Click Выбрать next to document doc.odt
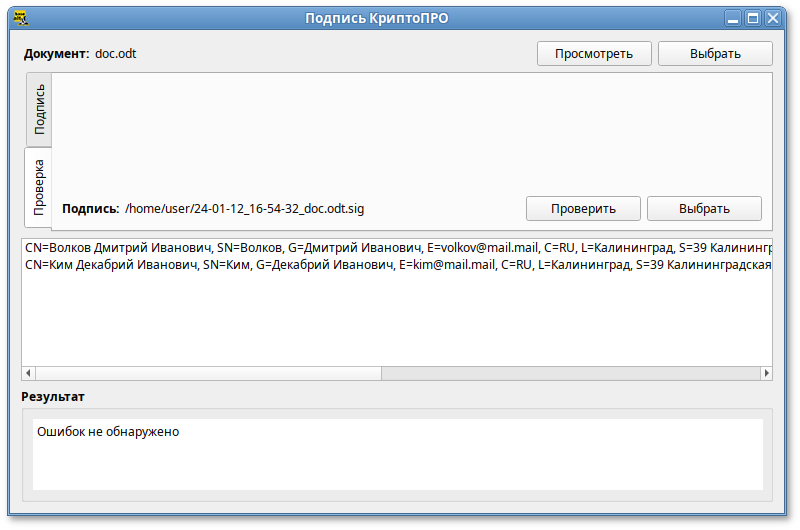Viewport: 800px width, 530px height. click(715, 53)
